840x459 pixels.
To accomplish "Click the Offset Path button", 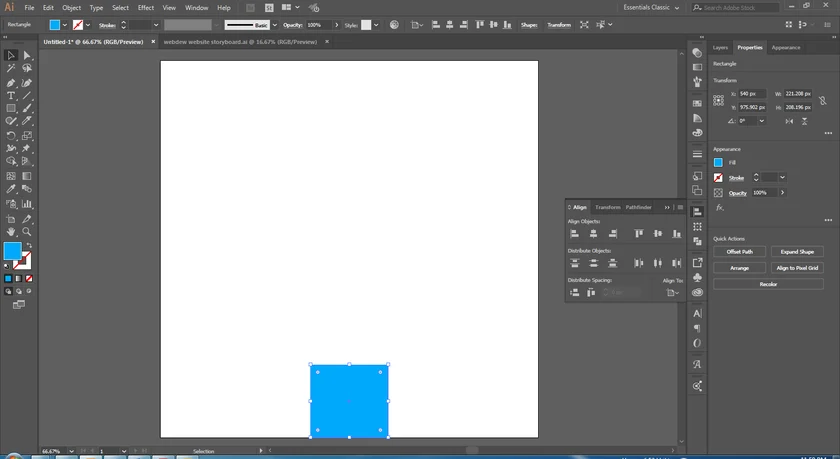I will click(x=740, y=252).
